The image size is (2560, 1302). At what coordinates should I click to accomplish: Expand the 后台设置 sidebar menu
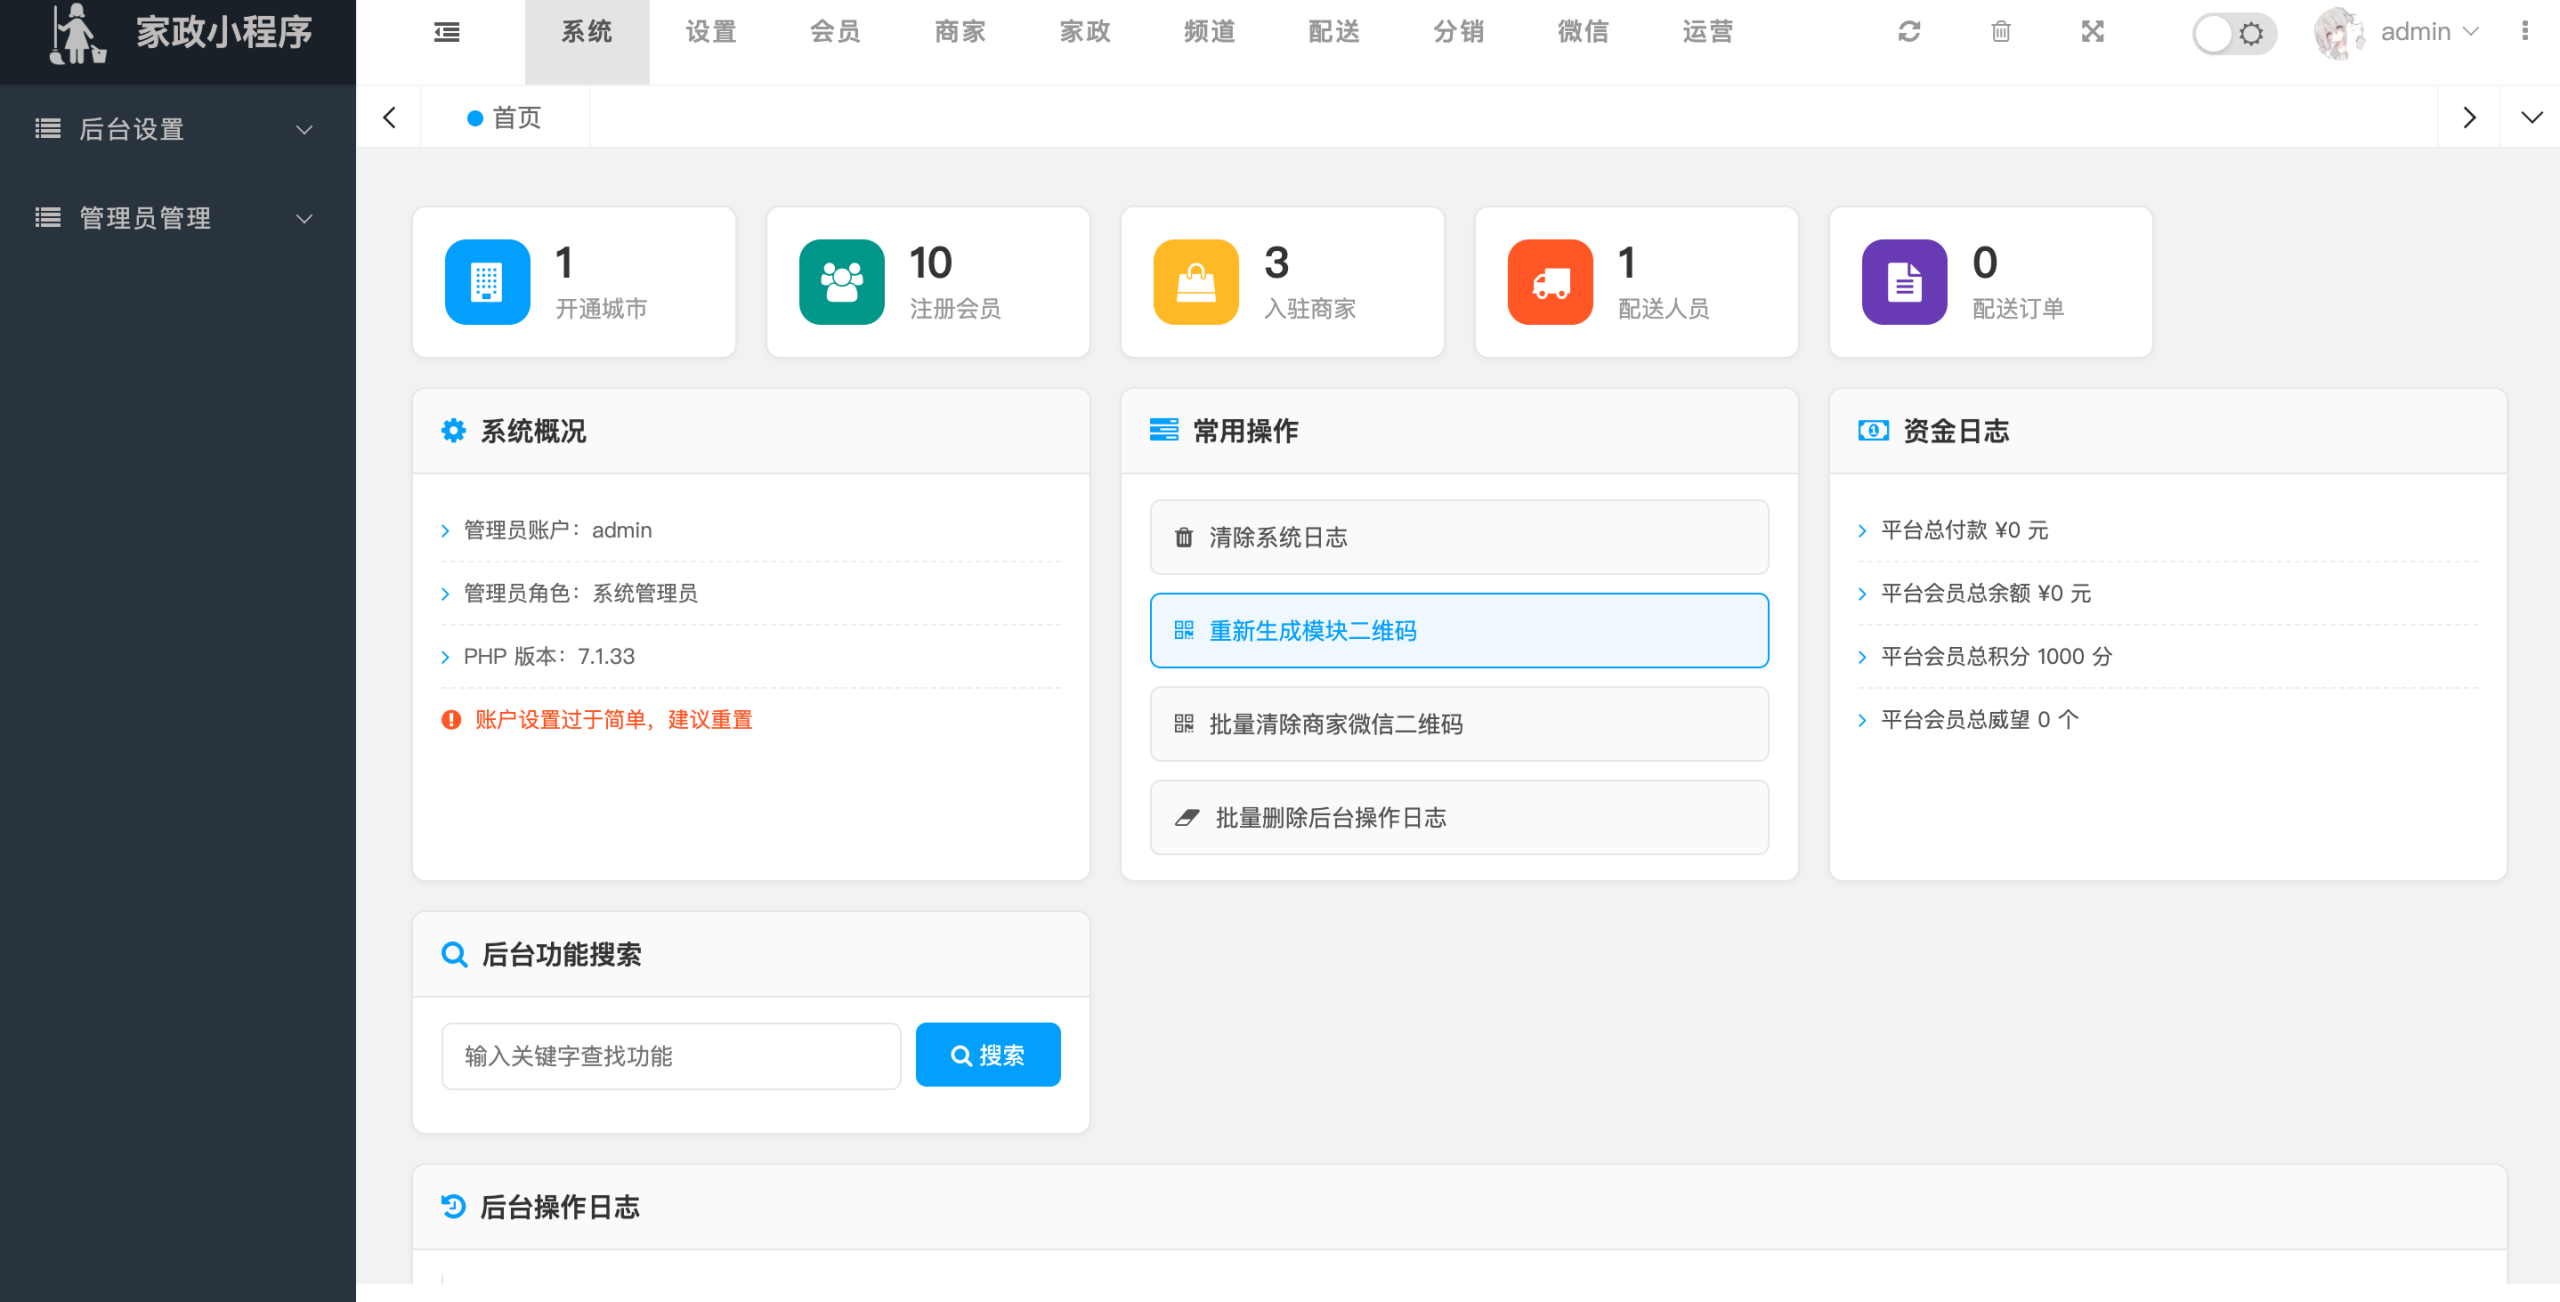[x=178, y=129]
